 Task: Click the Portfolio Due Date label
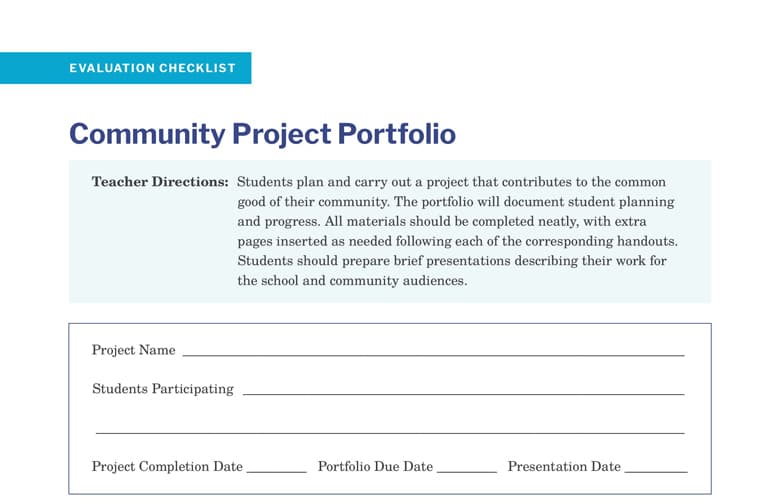point(375,467)
